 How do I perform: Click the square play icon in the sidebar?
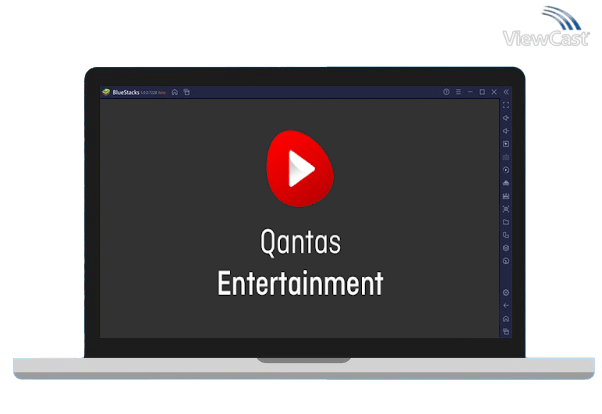(506, 144)
